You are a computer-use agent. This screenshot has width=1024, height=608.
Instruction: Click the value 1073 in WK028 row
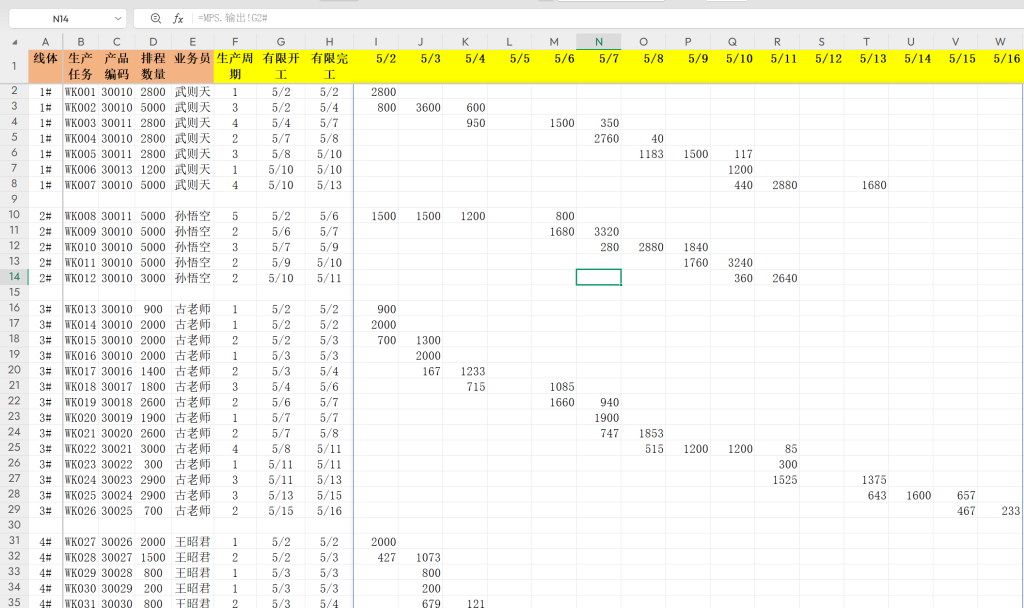pos(428,557)
